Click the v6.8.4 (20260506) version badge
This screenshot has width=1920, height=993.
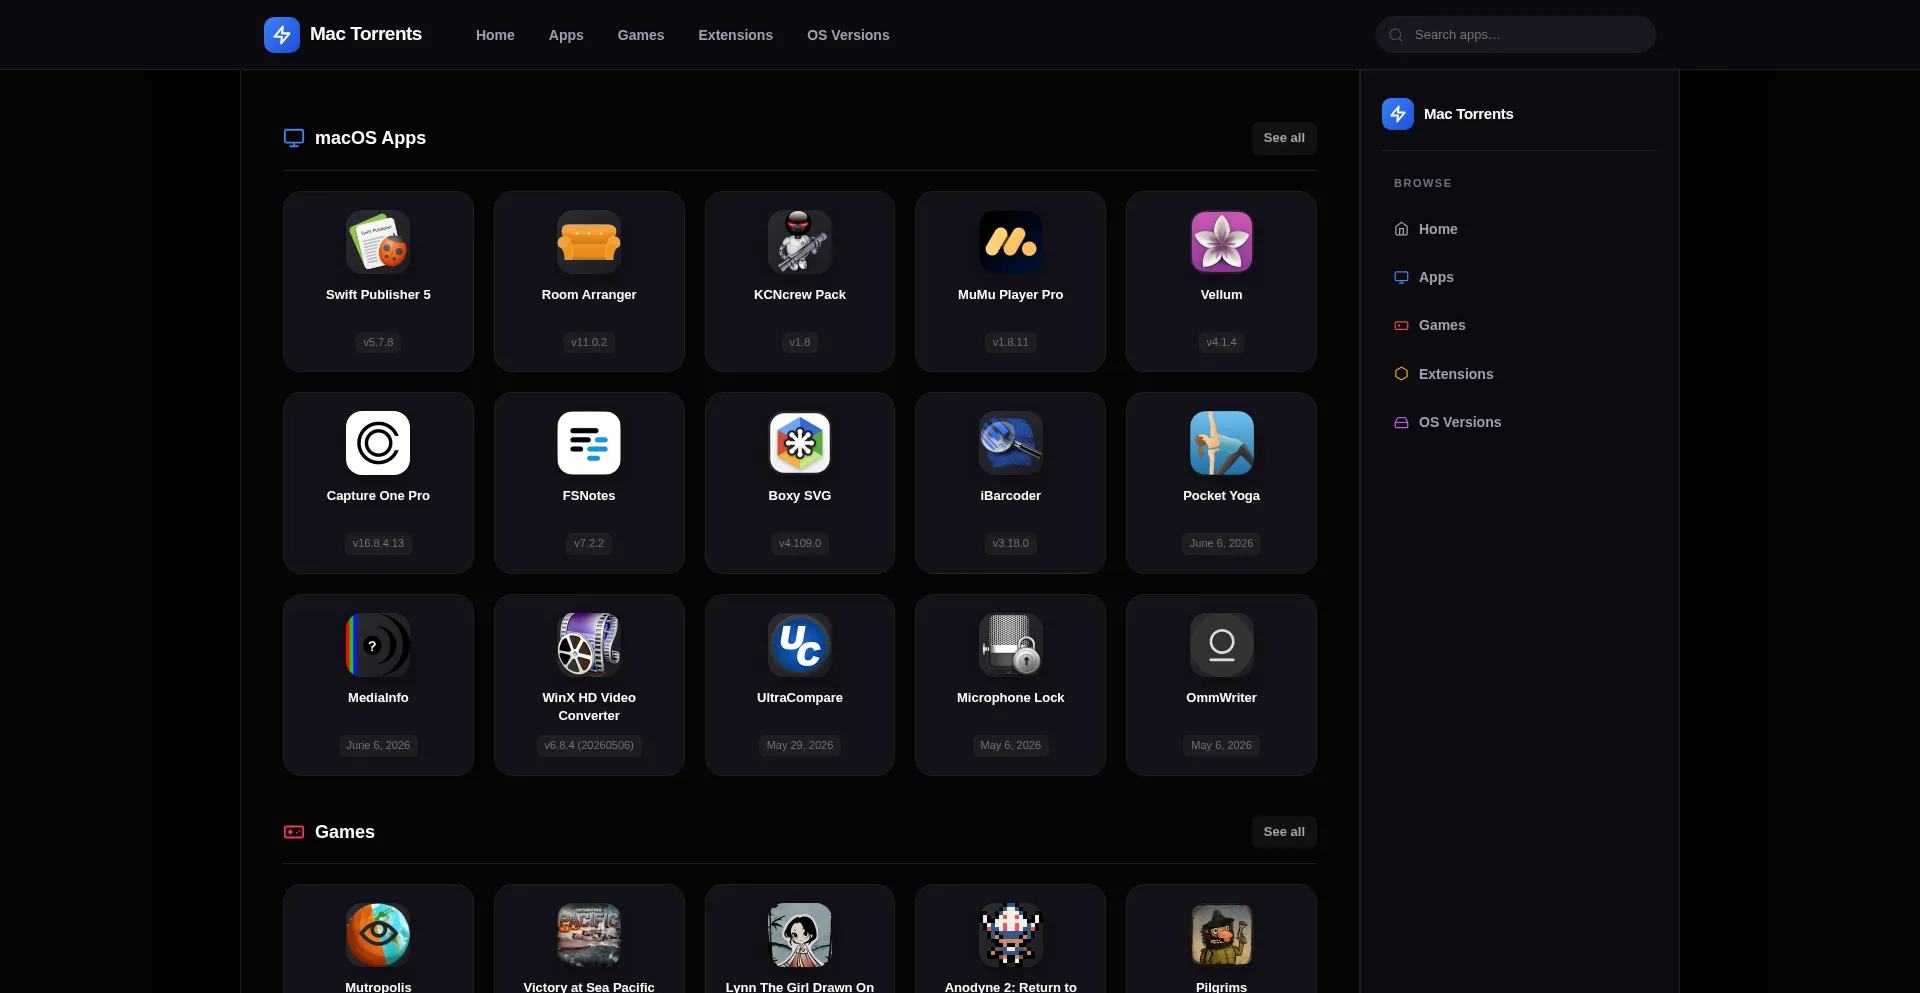tap(589, 746)
